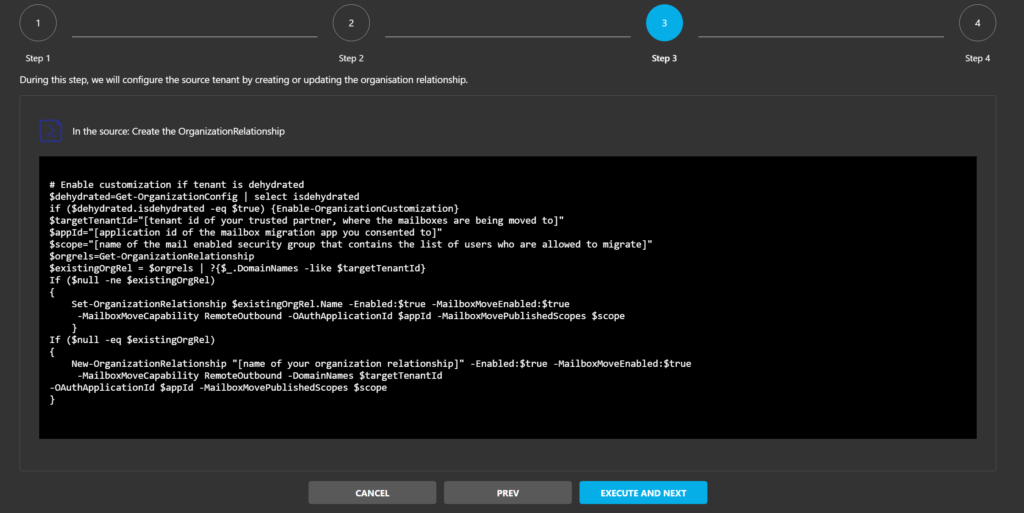Click the last '-OAuthApplicationId $appId' line
Viewport: 1024px width, 513px height.
tap(218, 388)
